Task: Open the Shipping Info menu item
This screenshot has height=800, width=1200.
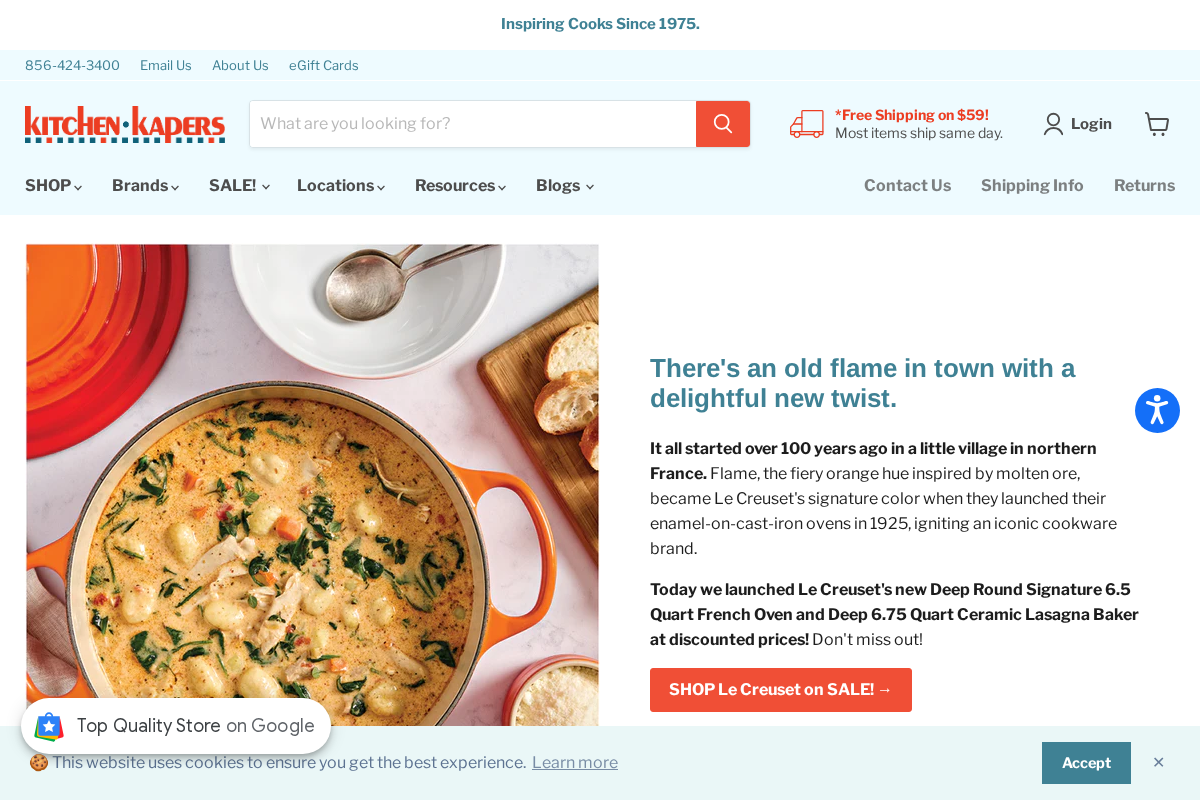Action: click(x=1032, y=185)
